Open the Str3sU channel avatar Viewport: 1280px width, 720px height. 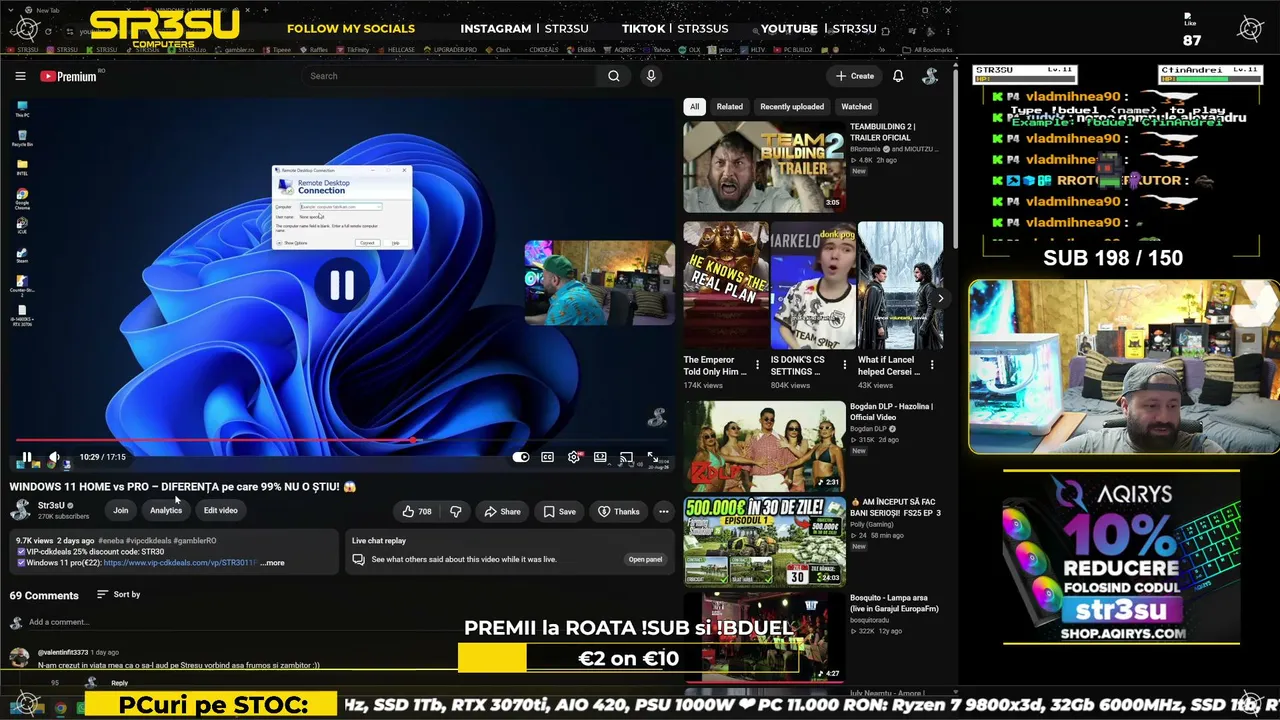point(20,510)
